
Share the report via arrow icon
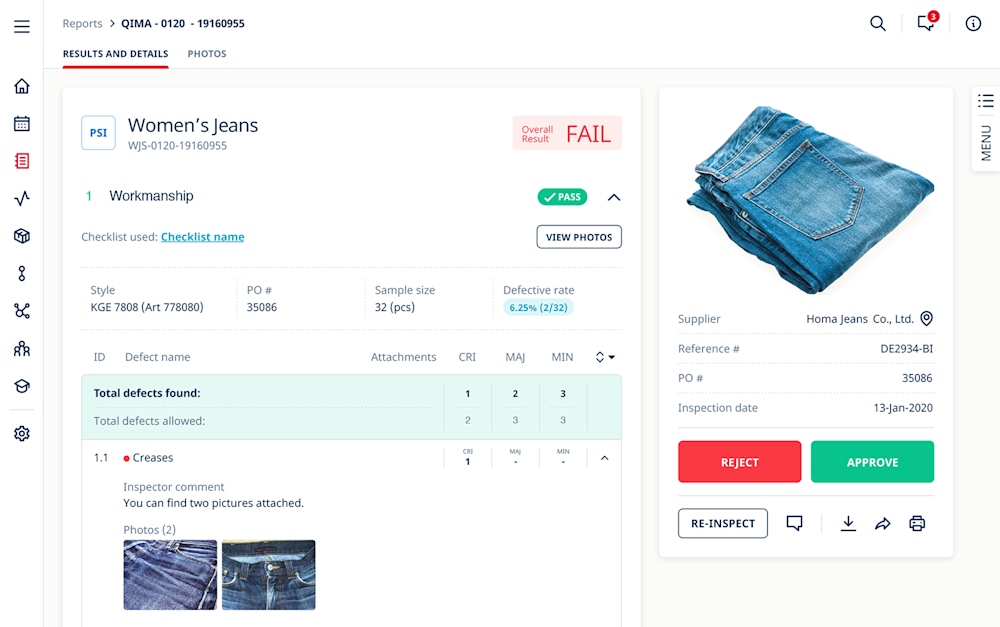pyautogui.click(x=883, y=524)
